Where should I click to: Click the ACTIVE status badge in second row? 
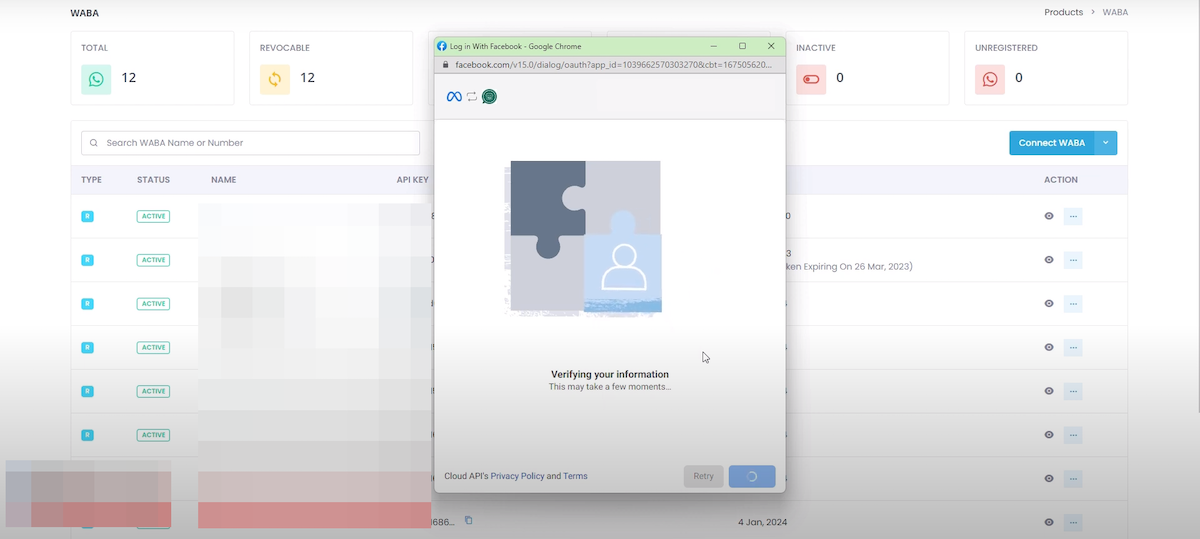153,260
